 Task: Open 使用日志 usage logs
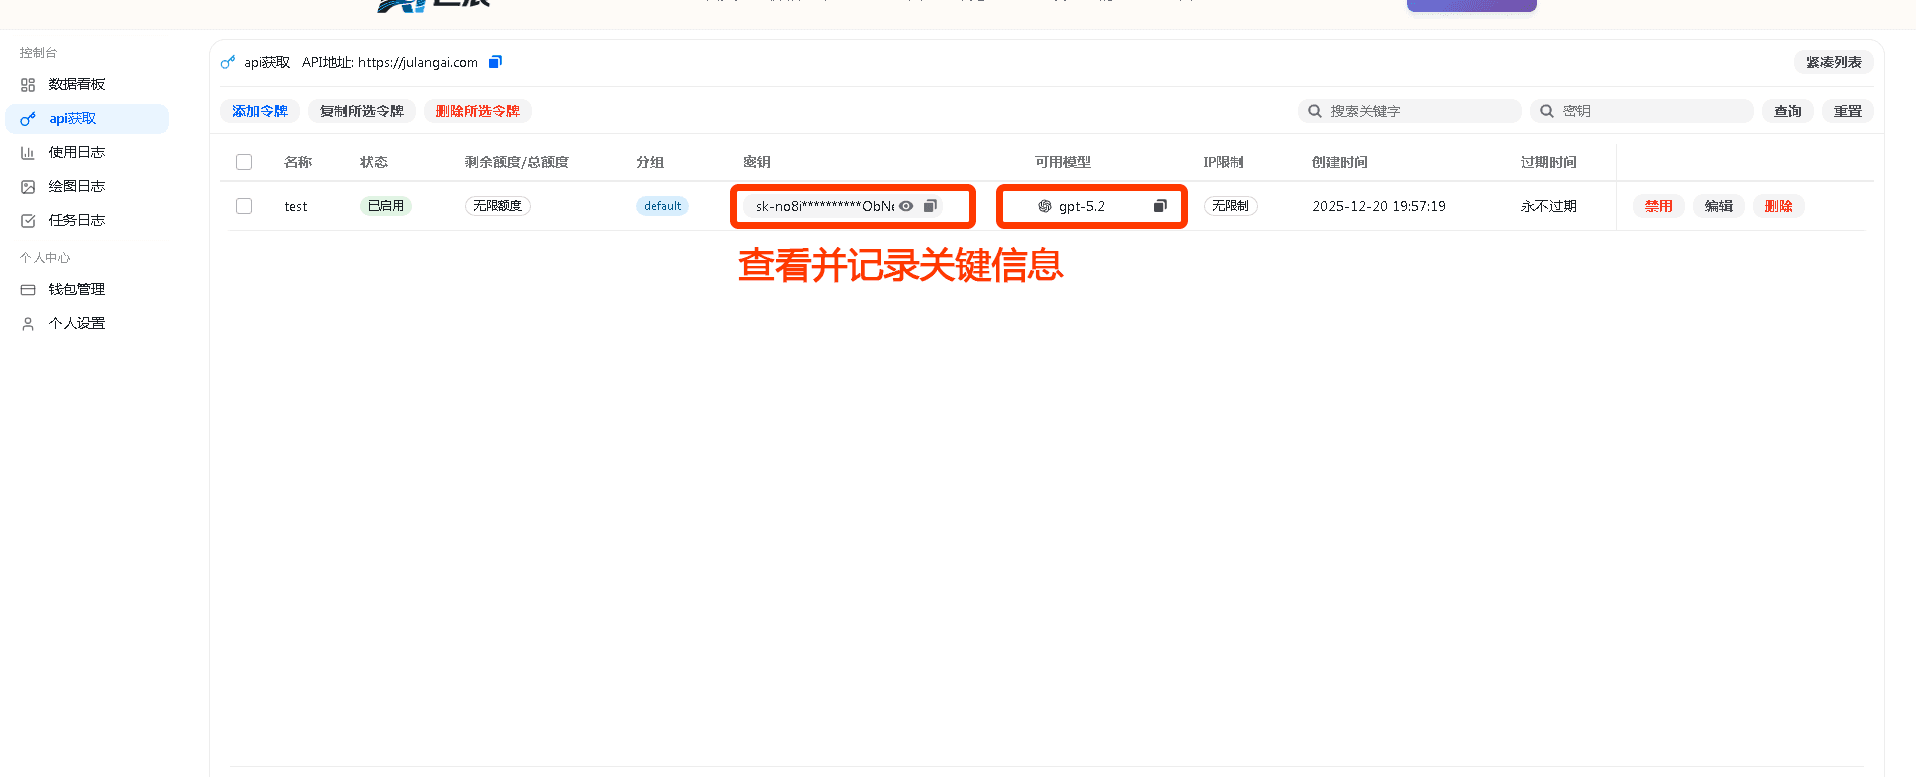(x=76, y=152)
